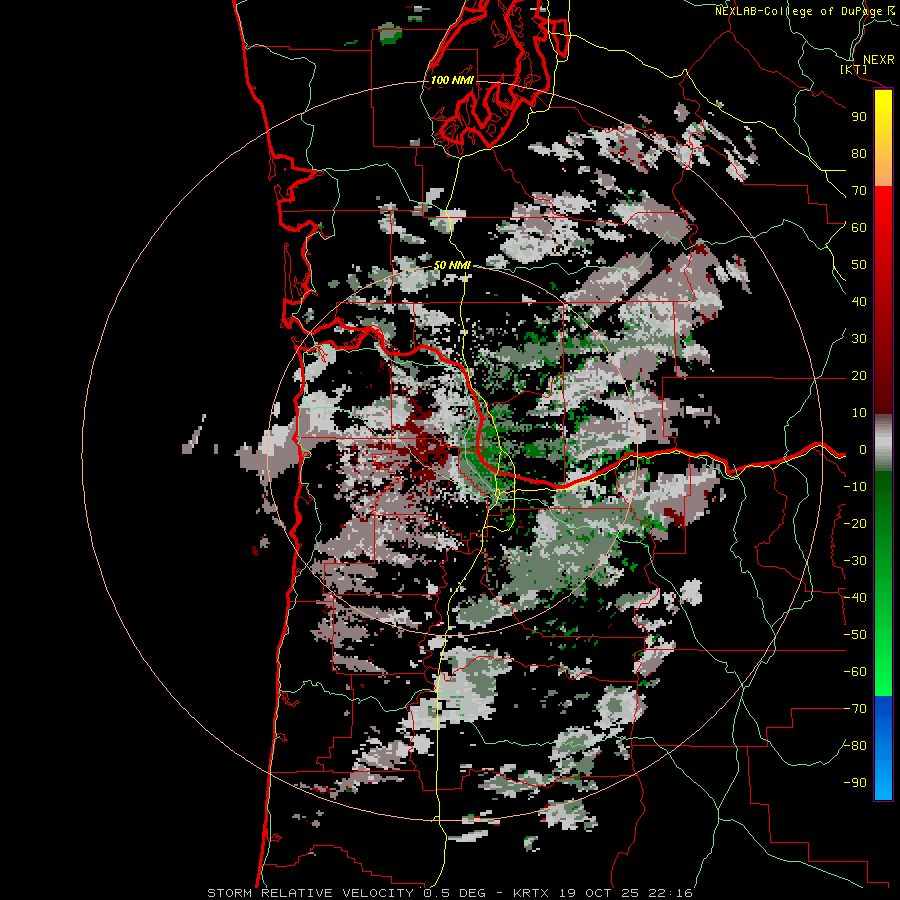Click the -70 value on the velocity scale
The width and height of the screenshot is (900, 900).
855,709
